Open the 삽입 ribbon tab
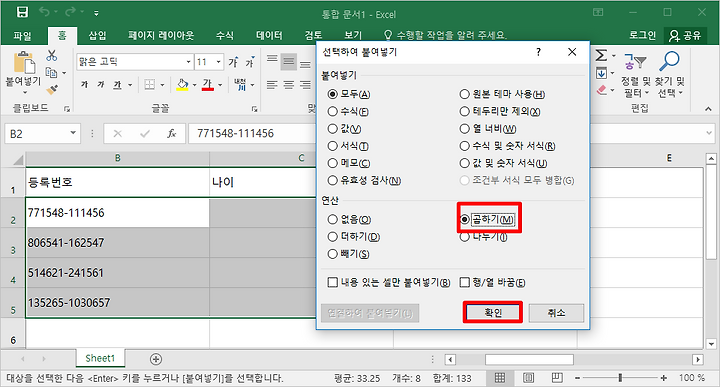 pyautogui.click(x=97, y=35)
